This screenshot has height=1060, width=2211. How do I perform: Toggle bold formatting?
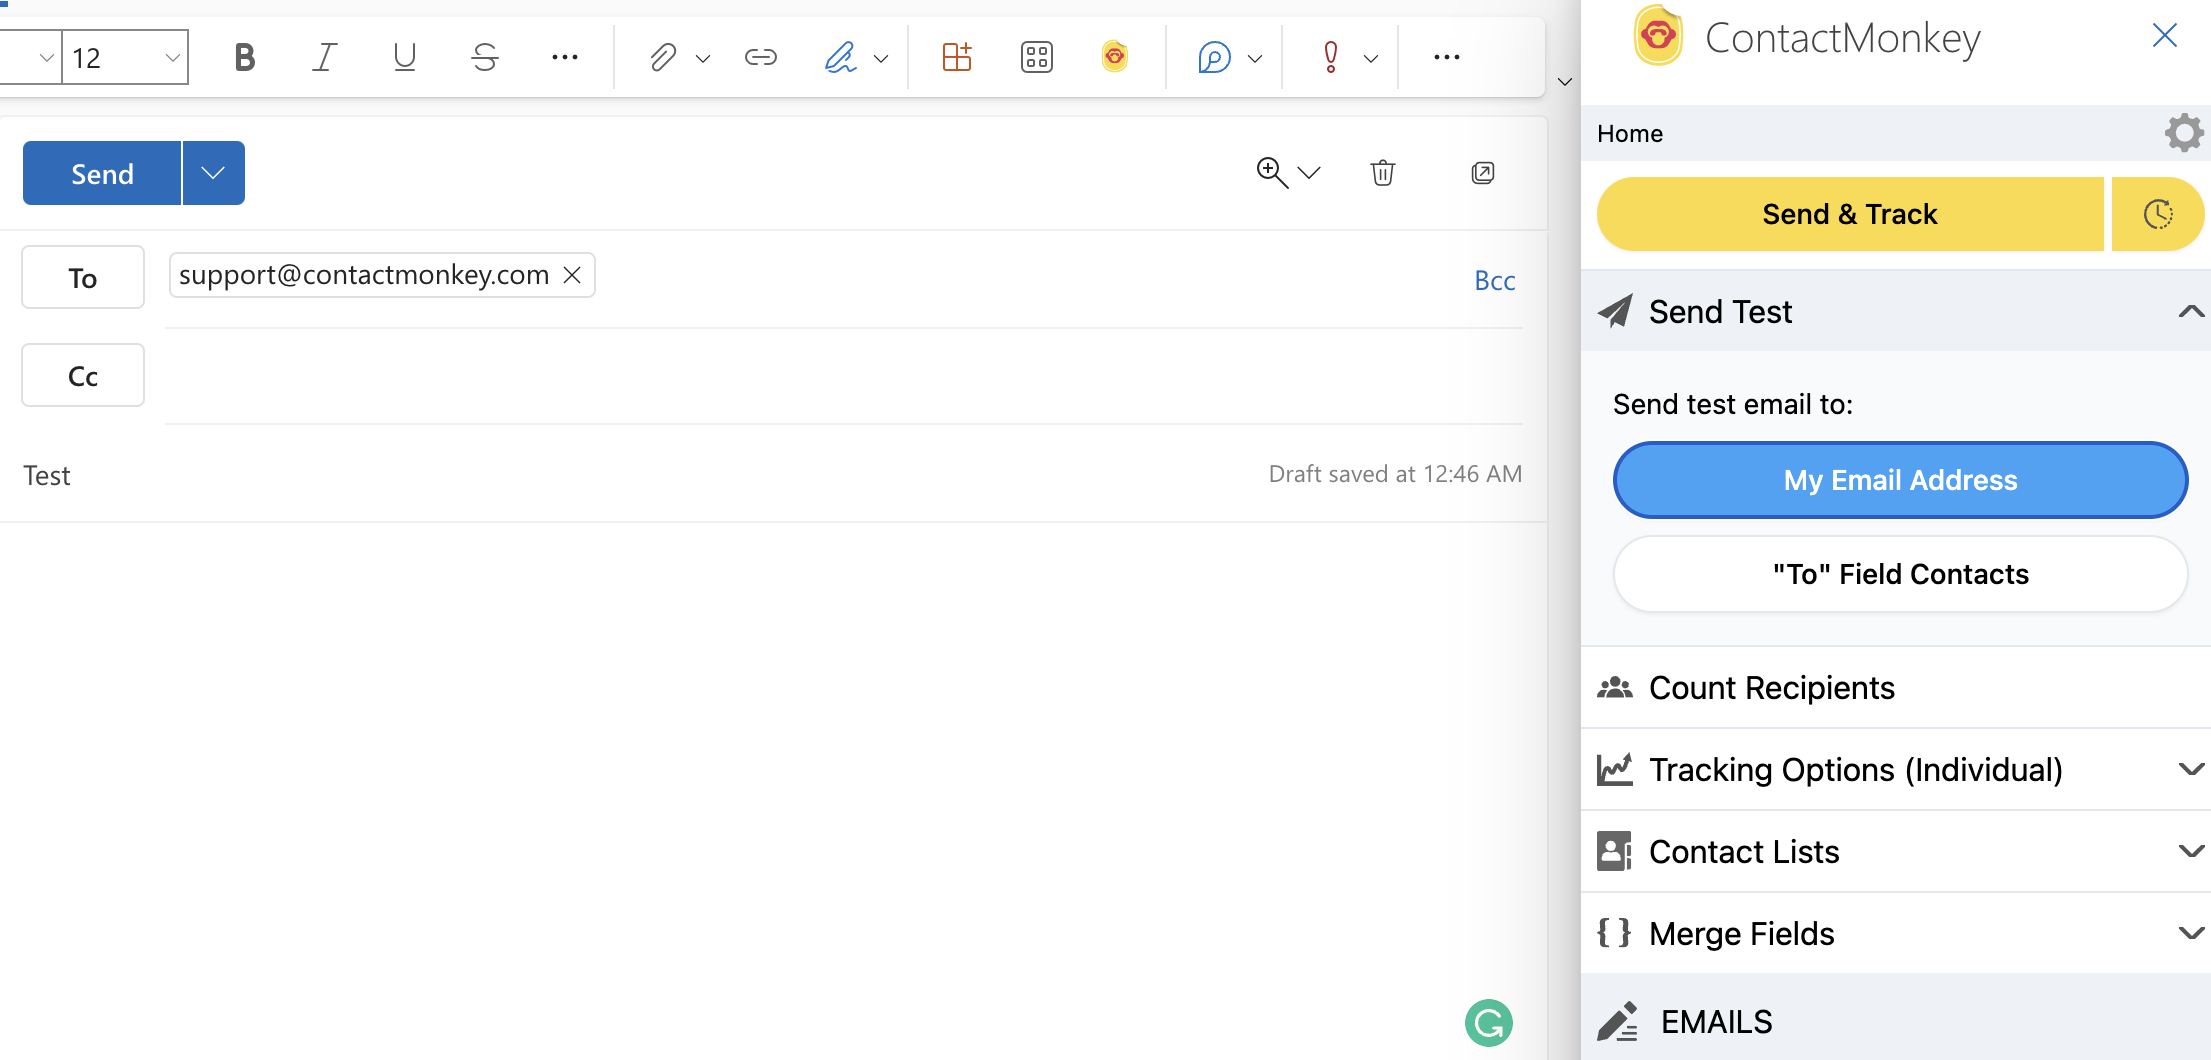coord(244,57)
